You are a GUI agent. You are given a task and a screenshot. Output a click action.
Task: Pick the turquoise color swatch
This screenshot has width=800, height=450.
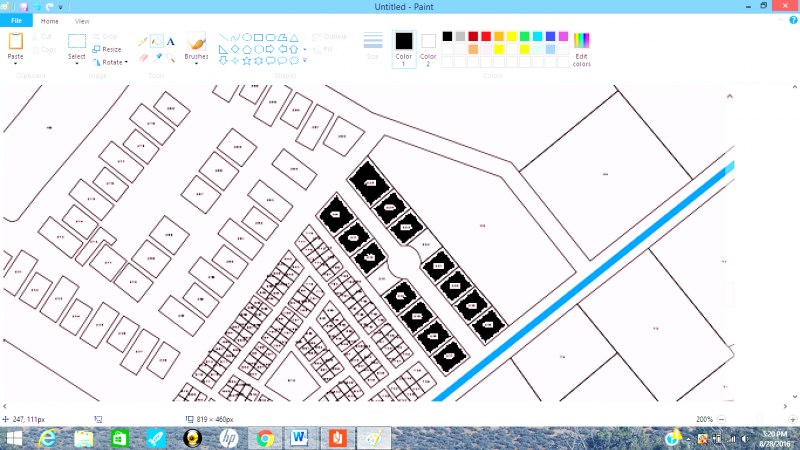click(x=537, y=36)
